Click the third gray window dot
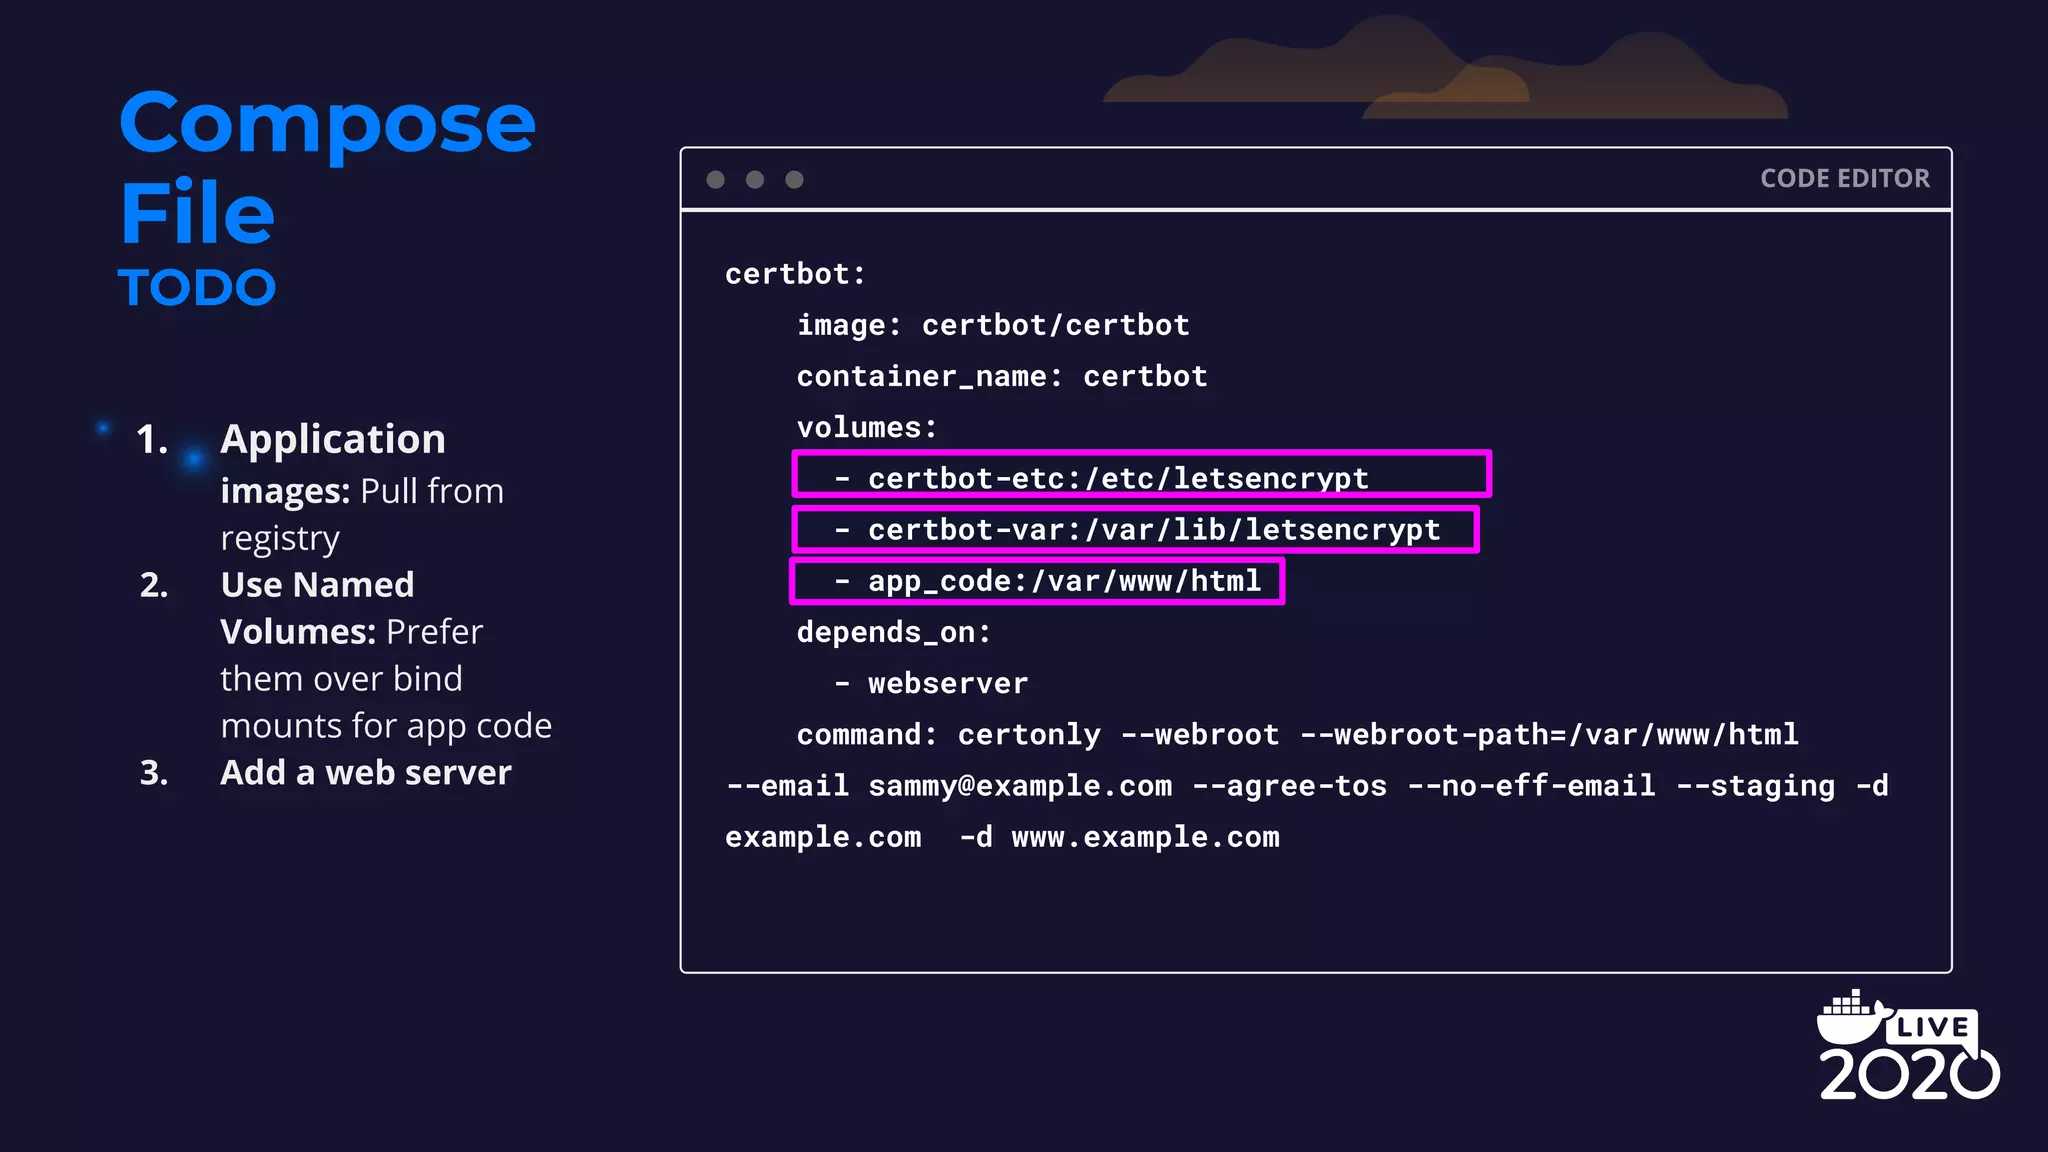The width and height of the screenshot is (2048, 1152). click(794, 180)
